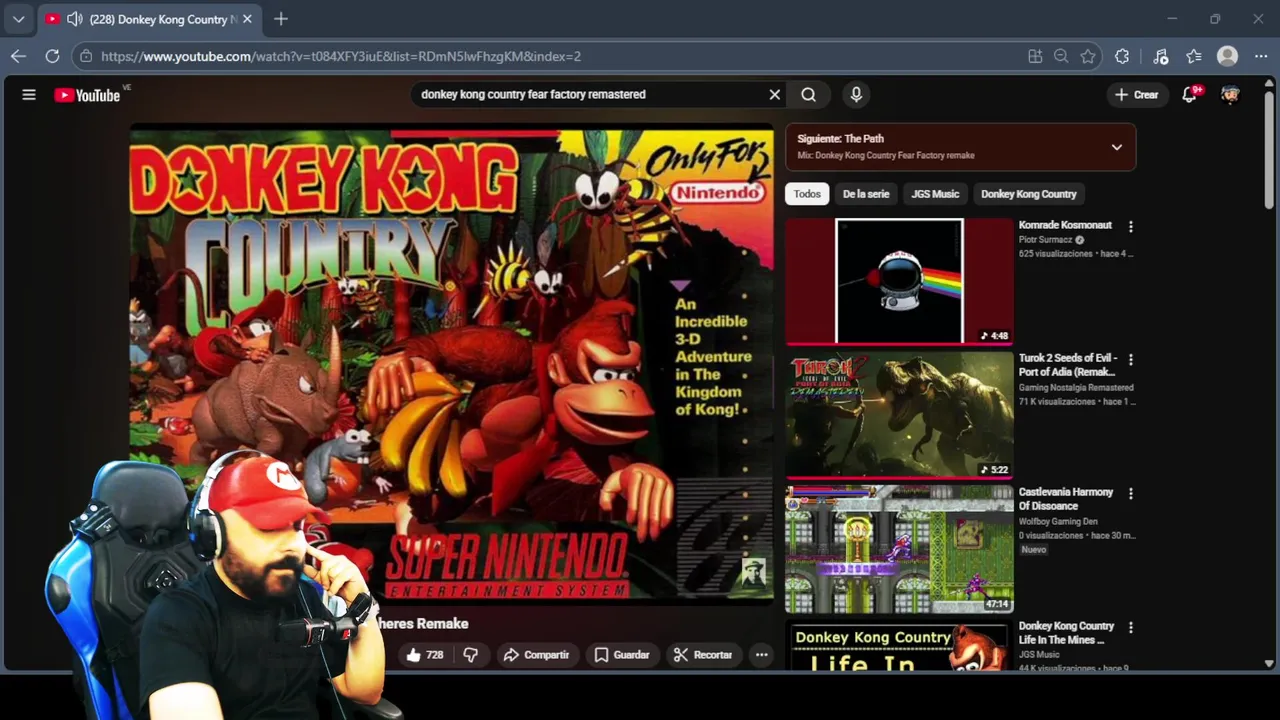Viewport: 1280px width, 720px height.
Task: Select the Donkey Kong Country chip
Action: (1029, 194)
